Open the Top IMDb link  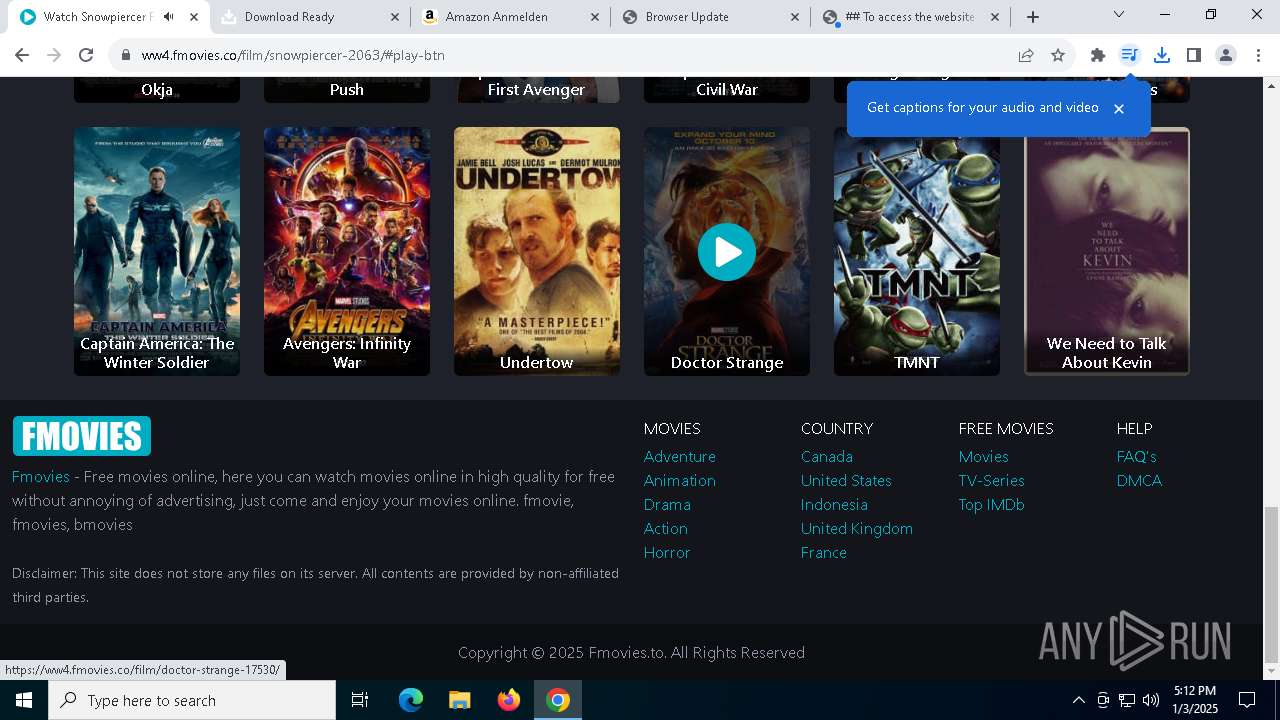(992, 504)
